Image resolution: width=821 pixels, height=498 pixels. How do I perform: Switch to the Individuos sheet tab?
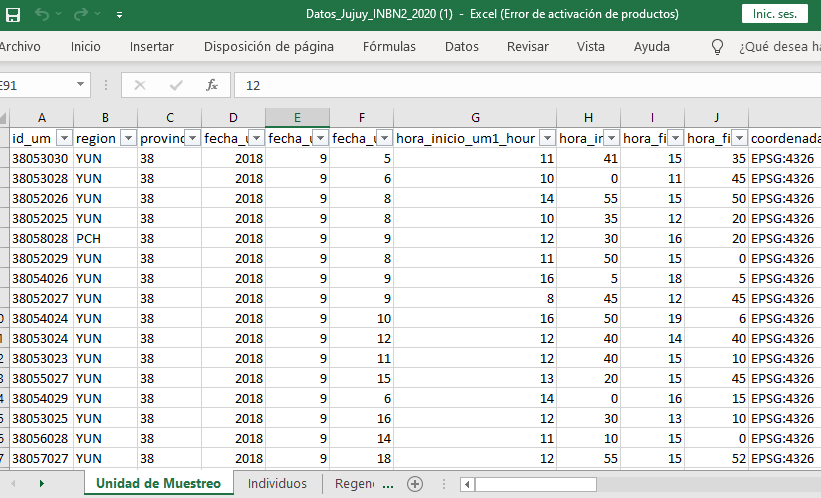tap(277, 484)
